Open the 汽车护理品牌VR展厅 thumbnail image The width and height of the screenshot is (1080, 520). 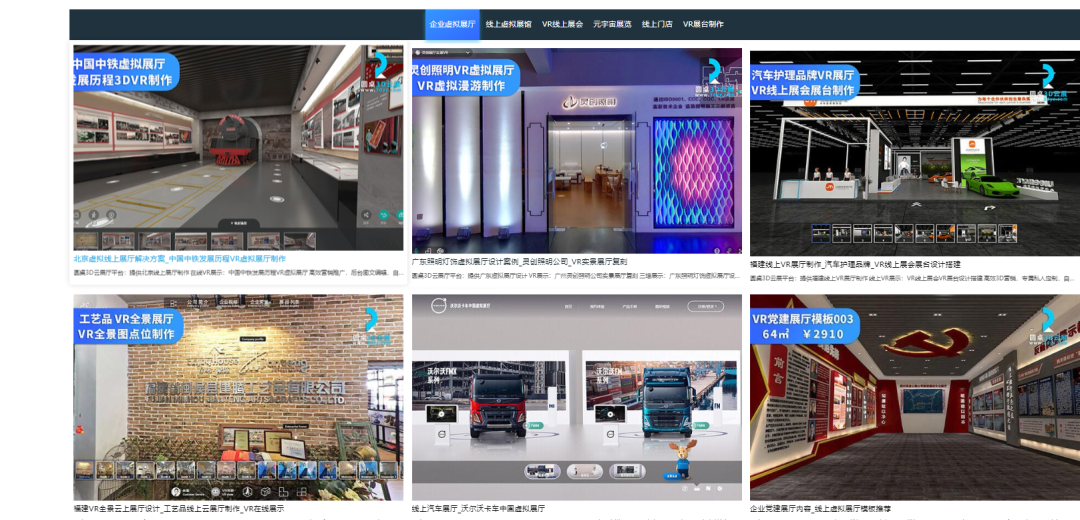coord(915,153)
